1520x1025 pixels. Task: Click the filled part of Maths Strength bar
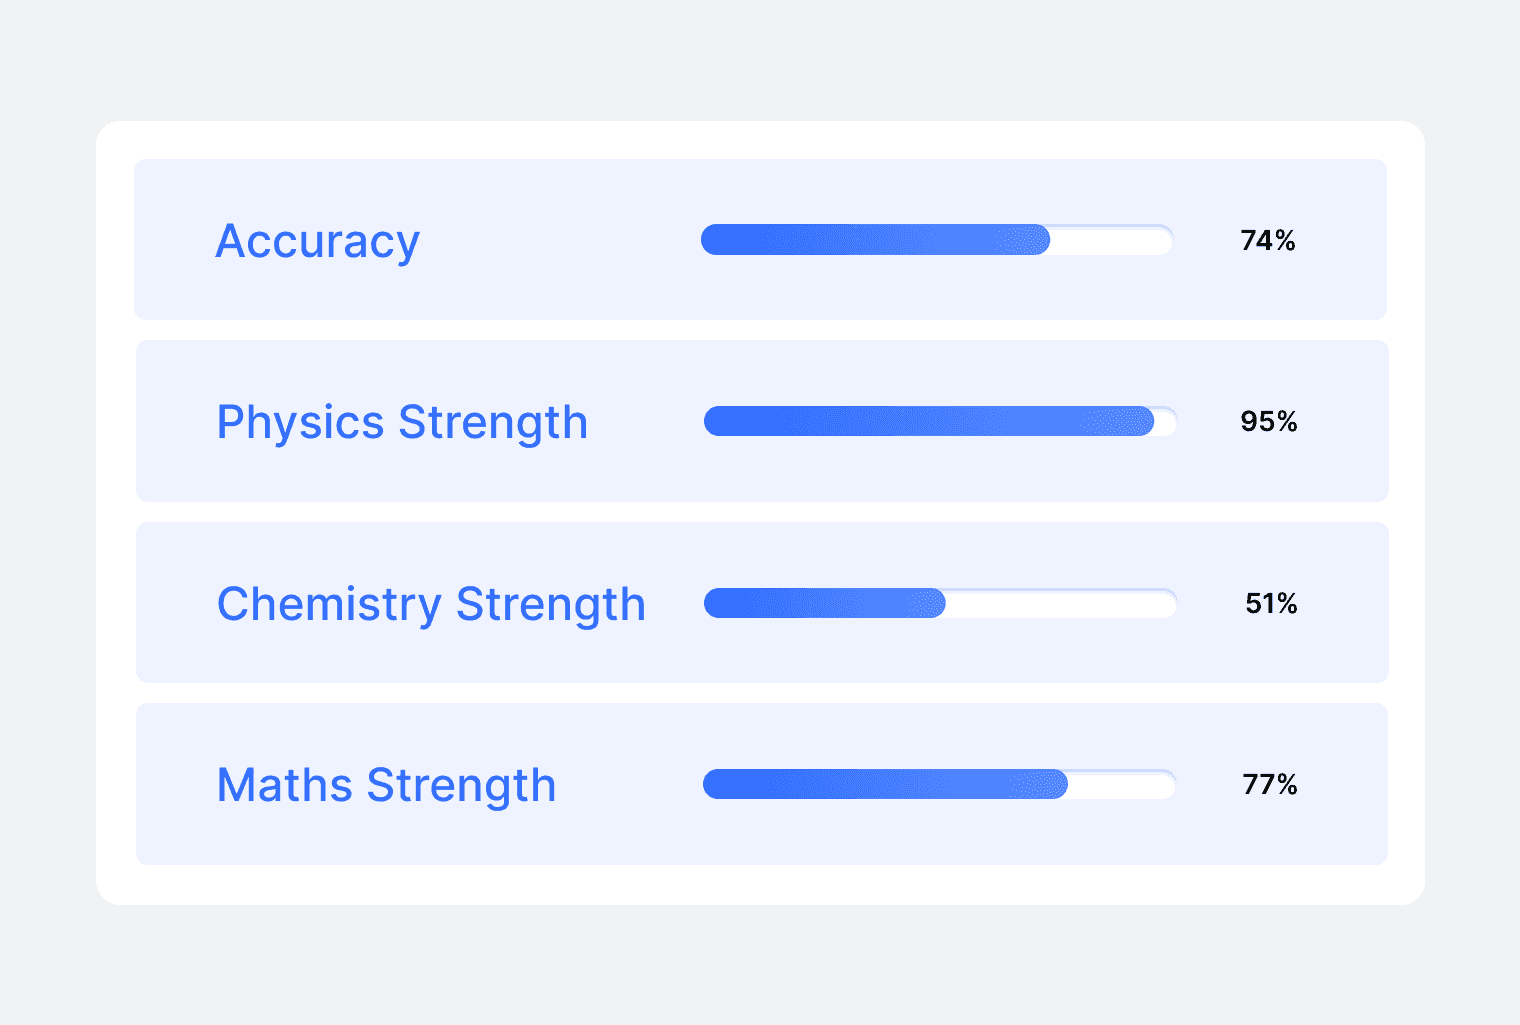[x=885, y=784]
